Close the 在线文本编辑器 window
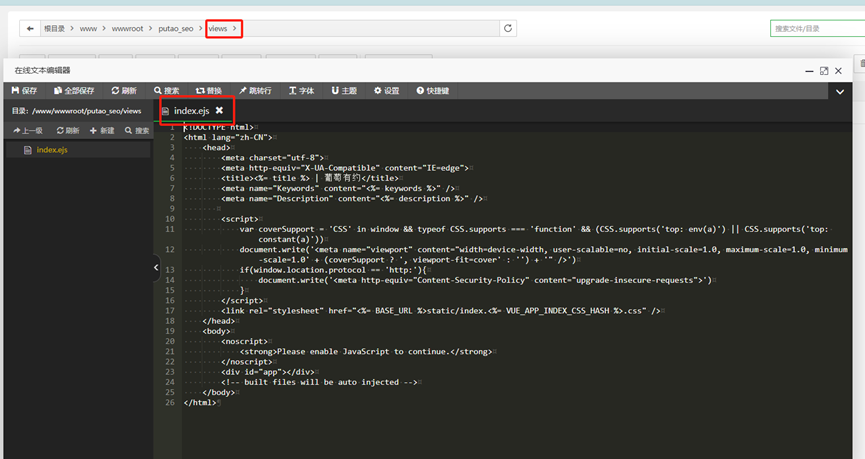865x459 pixels. point(838,71)
